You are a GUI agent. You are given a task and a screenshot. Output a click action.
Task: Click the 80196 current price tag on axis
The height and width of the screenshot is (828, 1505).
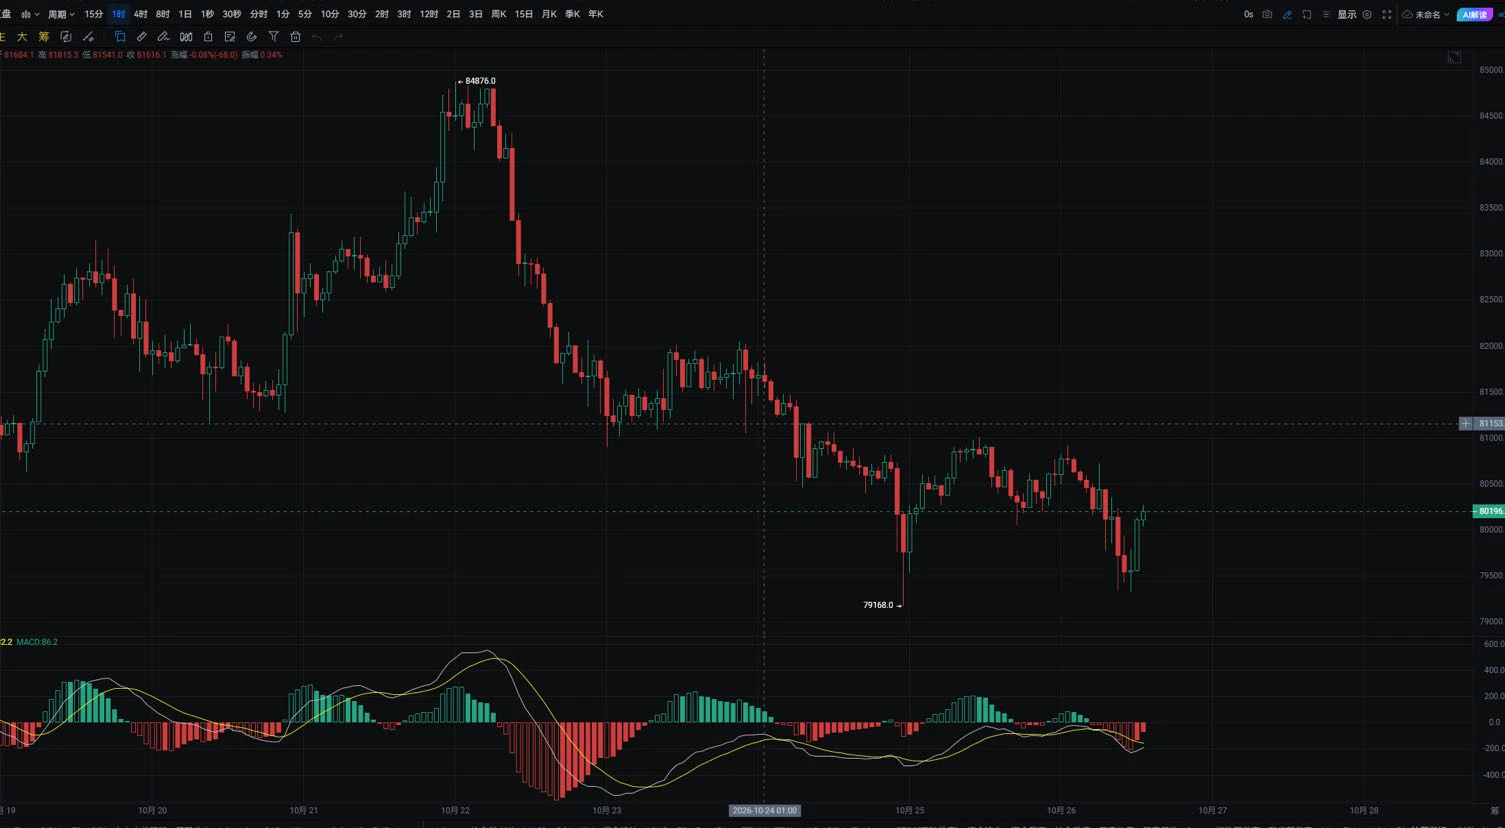pos(1488,511)
